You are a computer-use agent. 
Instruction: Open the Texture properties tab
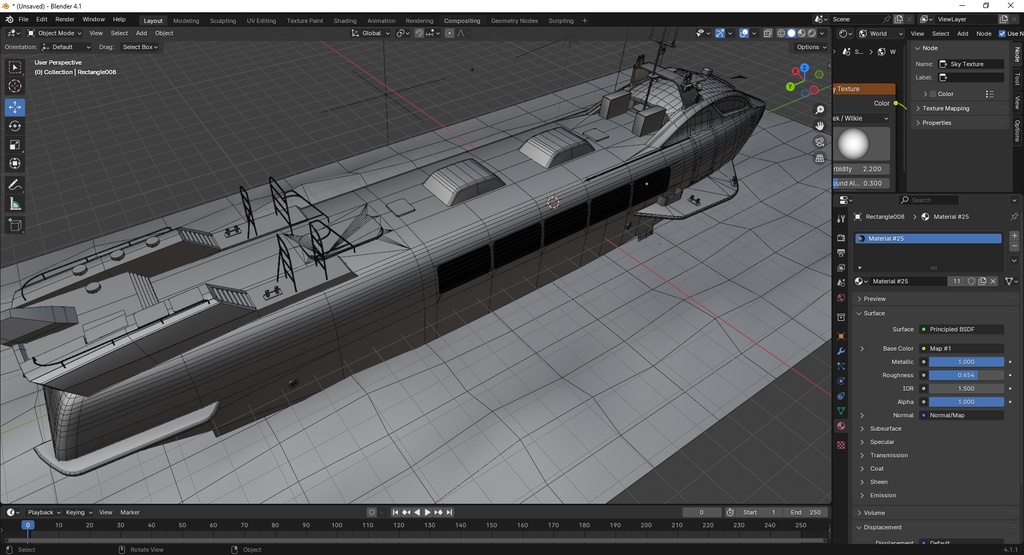coord(841,445)
